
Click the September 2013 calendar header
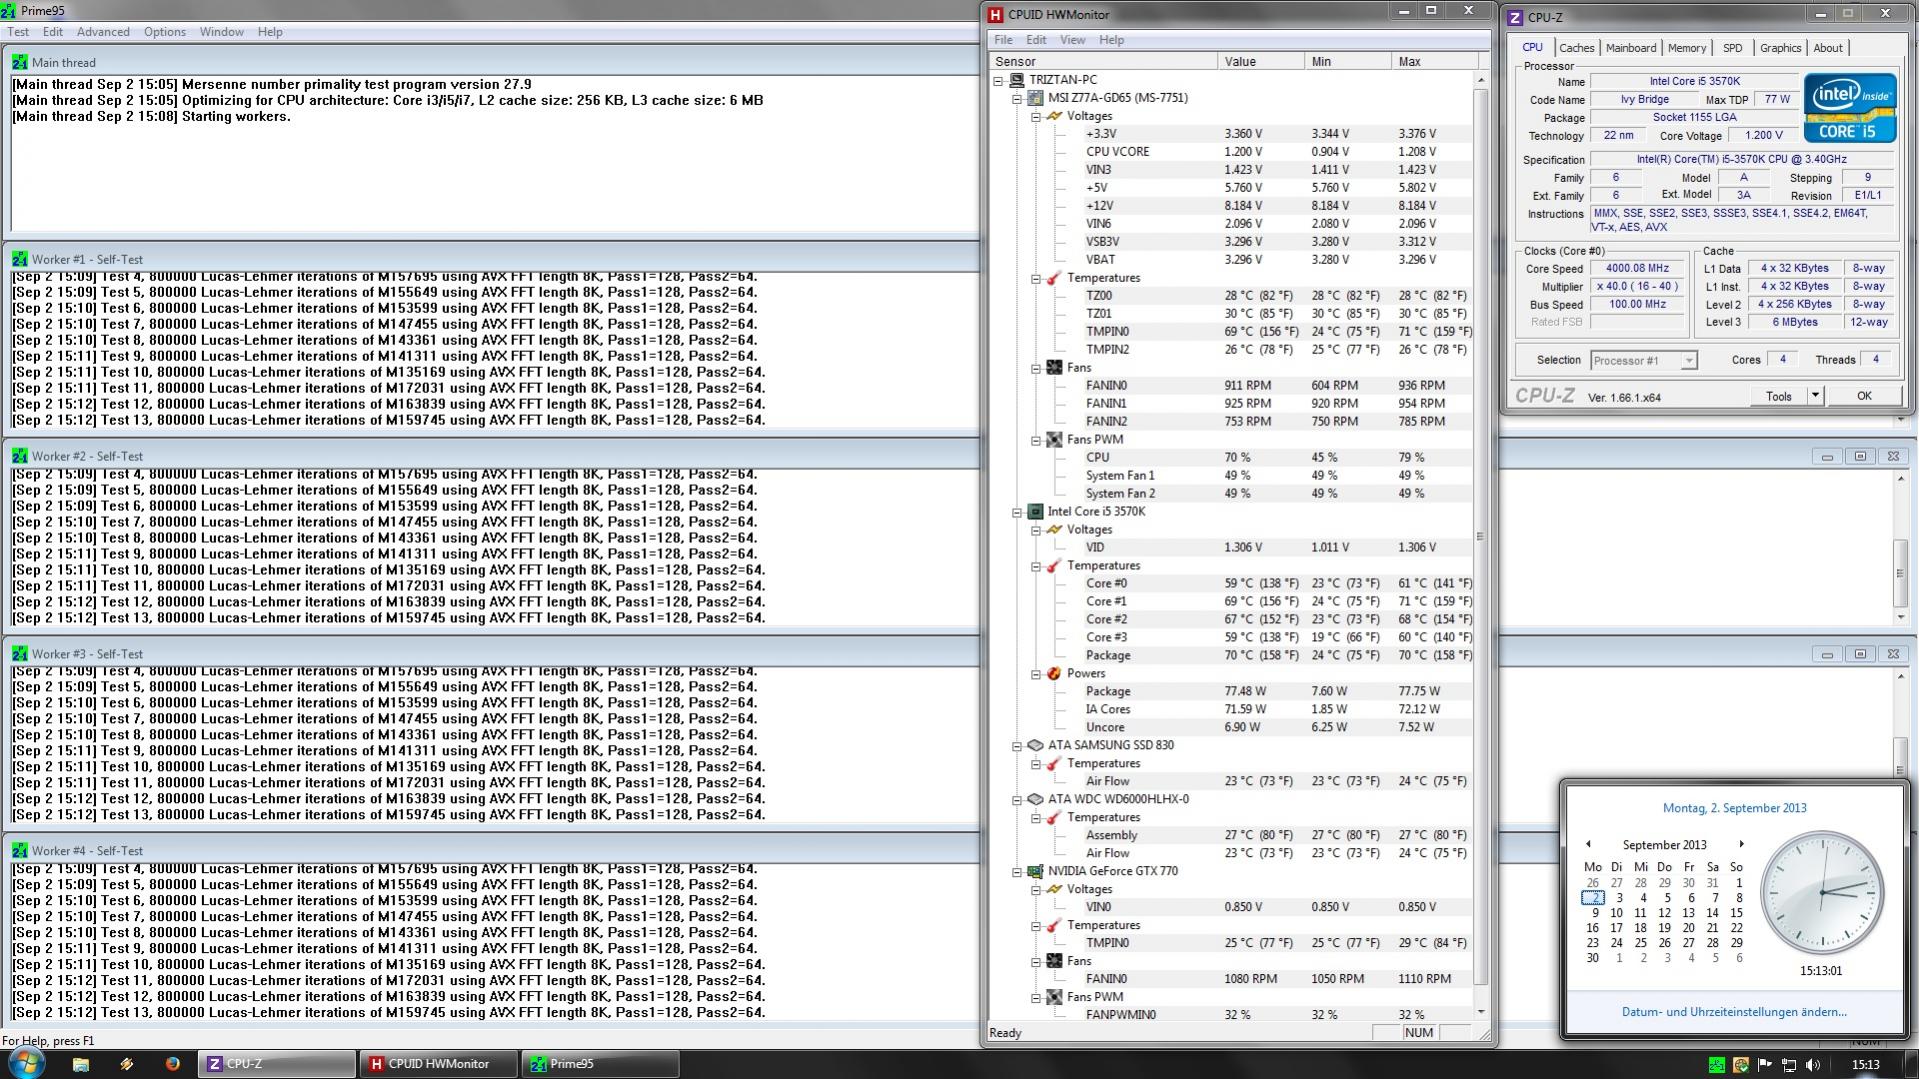tap(1664, 845)
